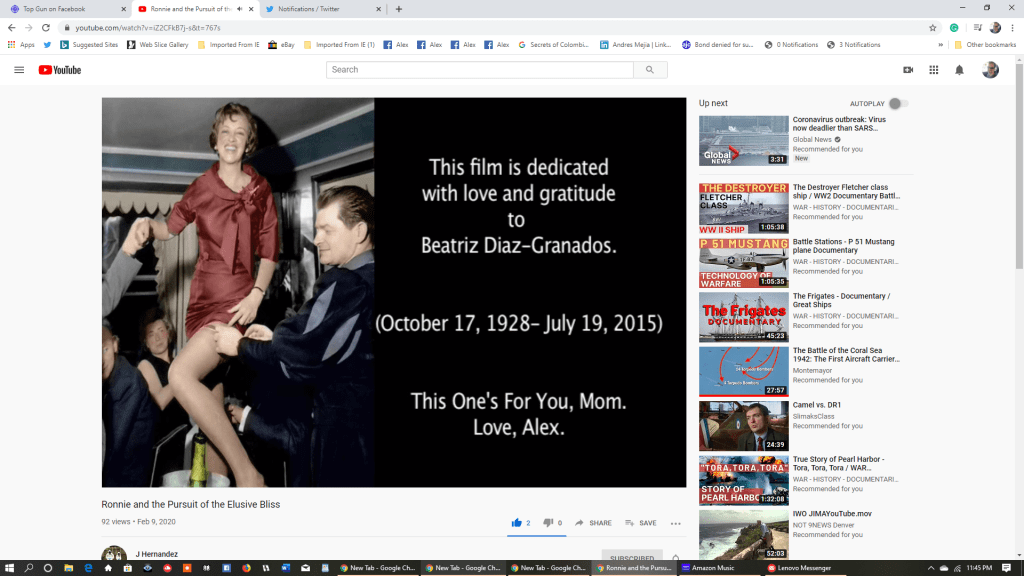Open the Coronavirus outbreak video thumbnail
This screenshot has width=1024, height=576.
coord(743,140)
